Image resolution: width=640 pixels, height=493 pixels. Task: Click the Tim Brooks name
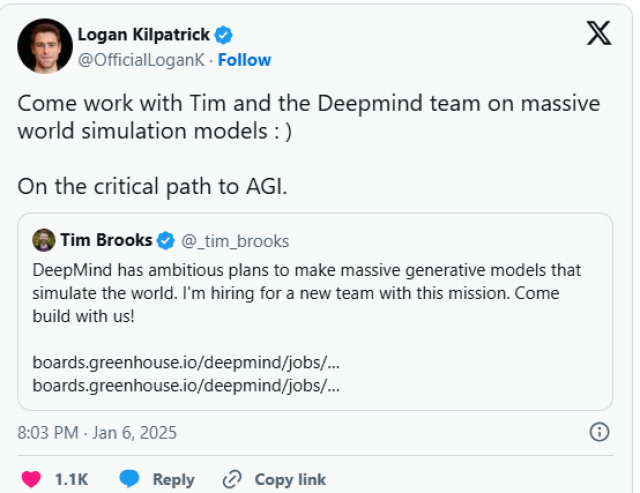[107, 240]
